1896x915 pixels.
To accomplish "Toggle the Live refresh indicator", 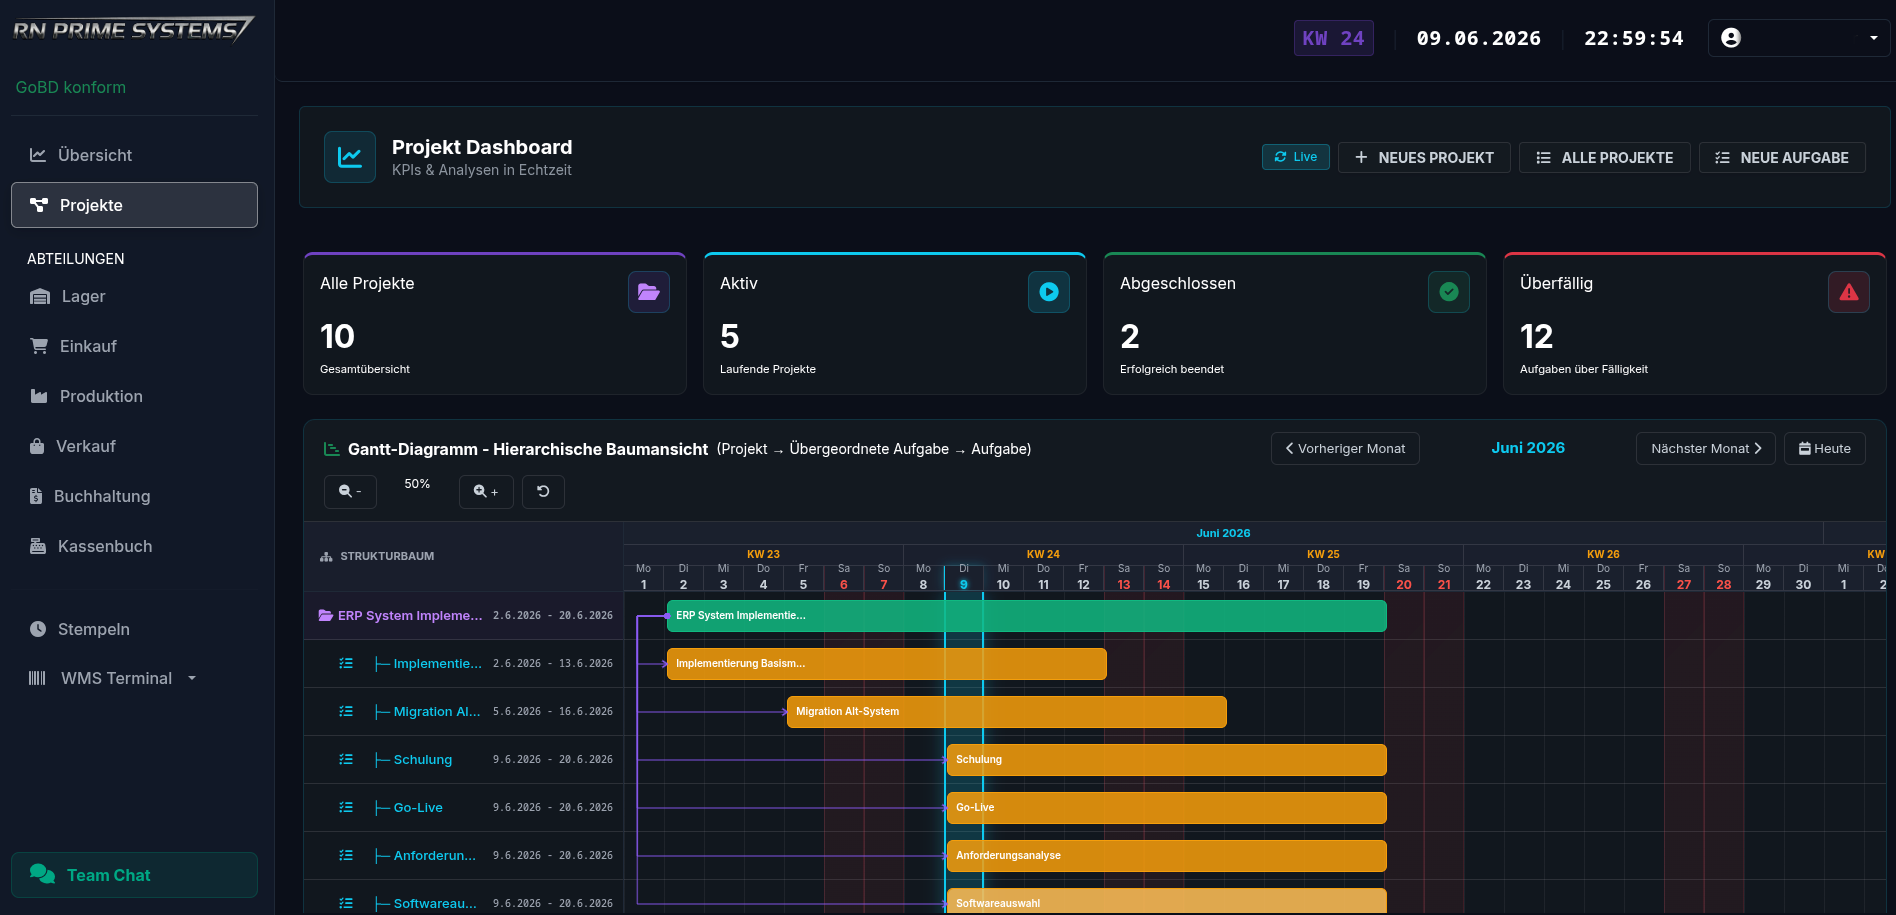I will click(1295, 157).
